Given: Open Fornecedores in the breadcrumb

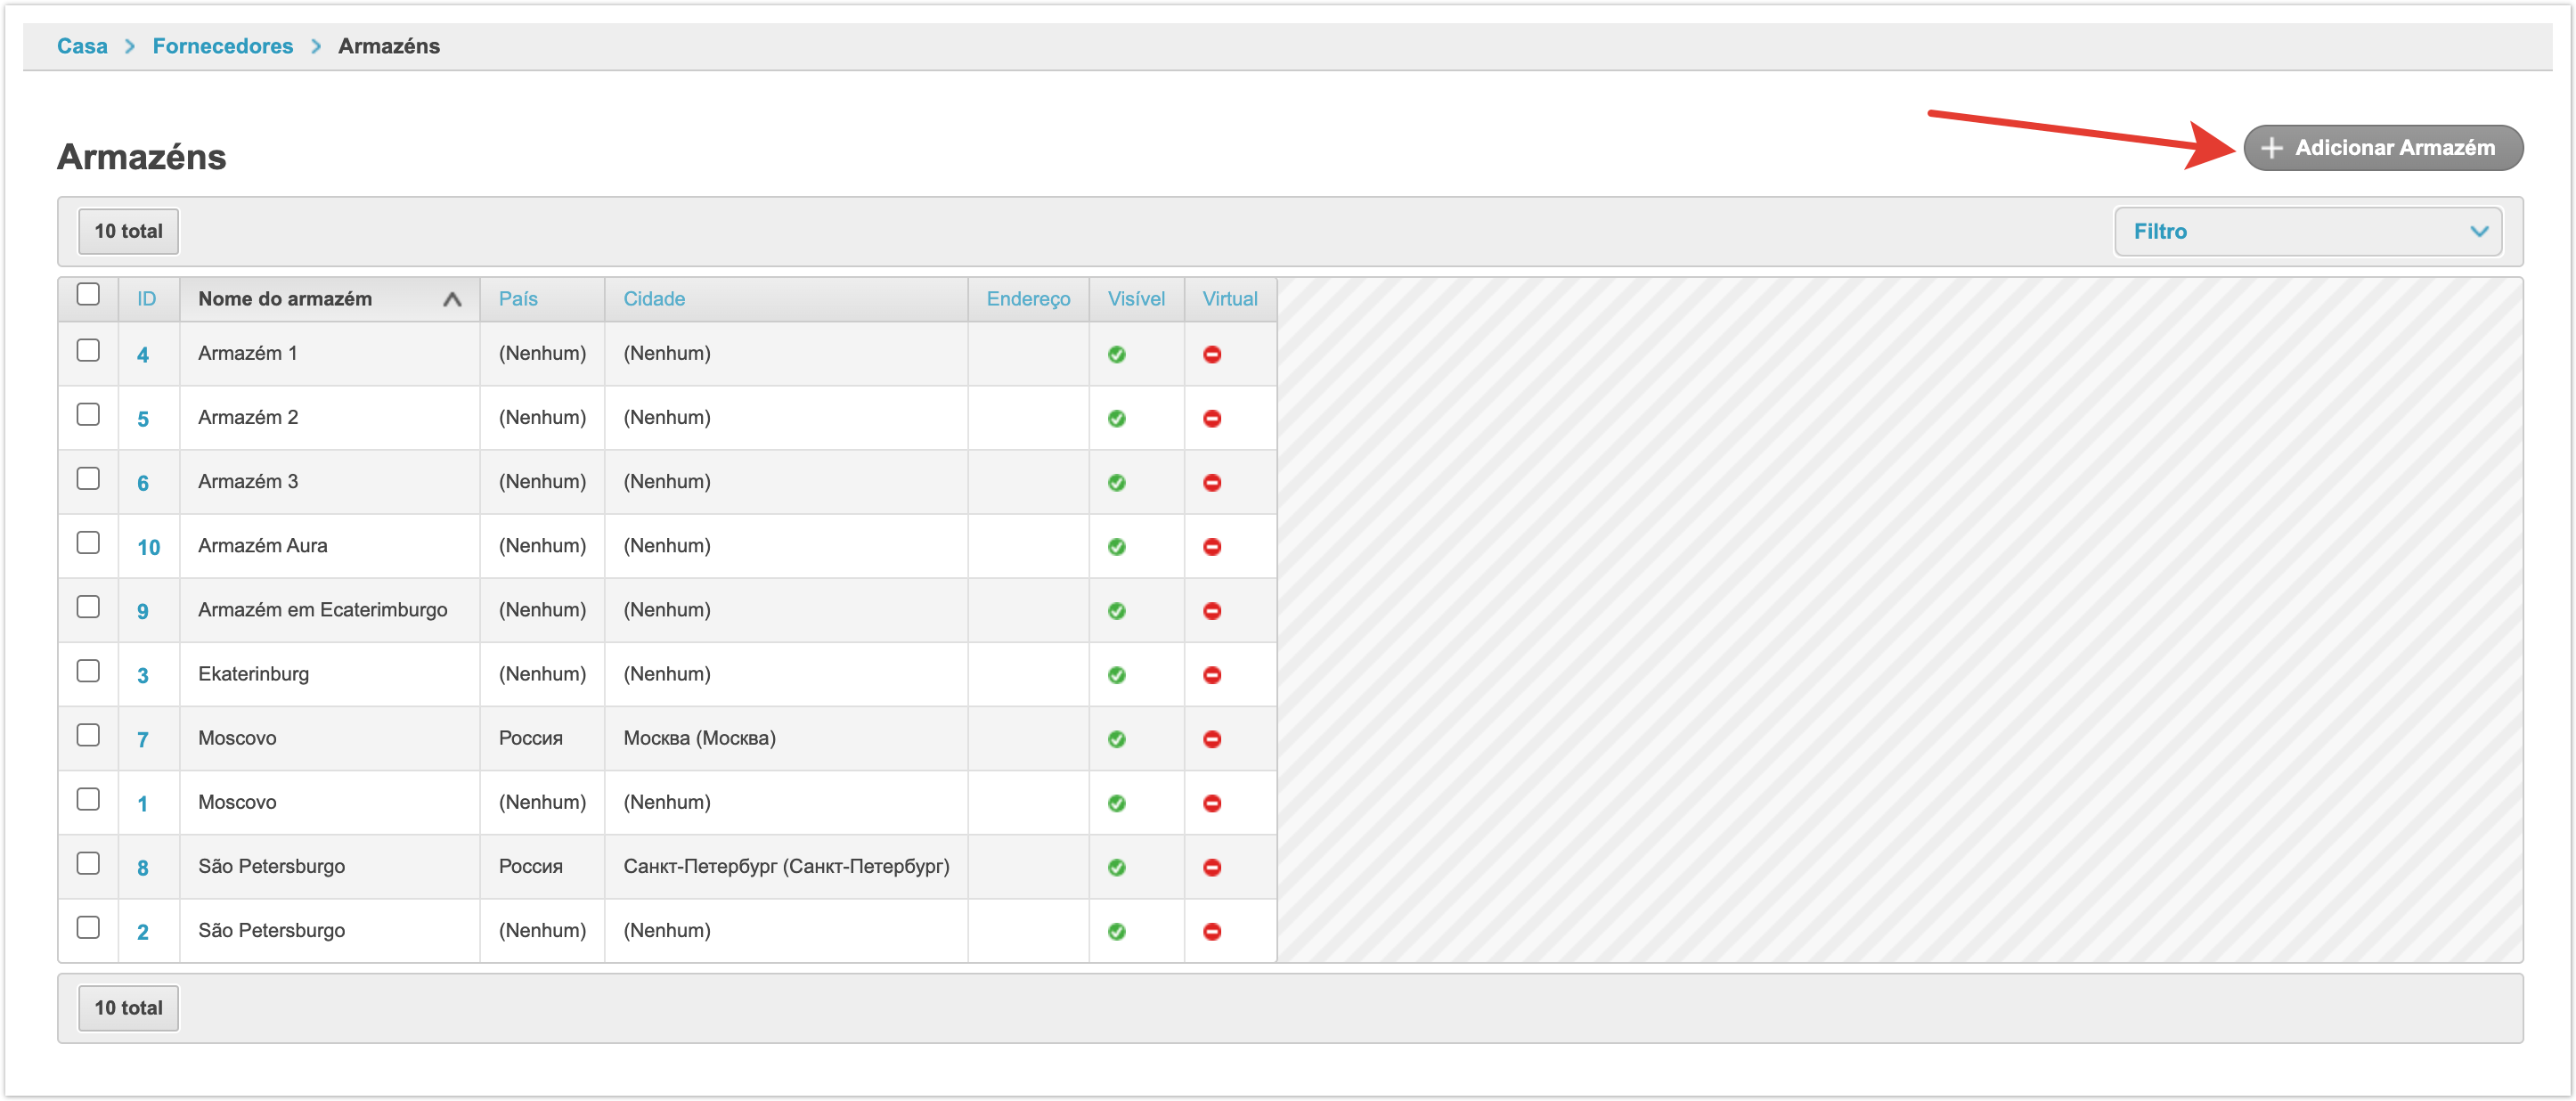Looking at the screenshot, I should click(222, 46).
